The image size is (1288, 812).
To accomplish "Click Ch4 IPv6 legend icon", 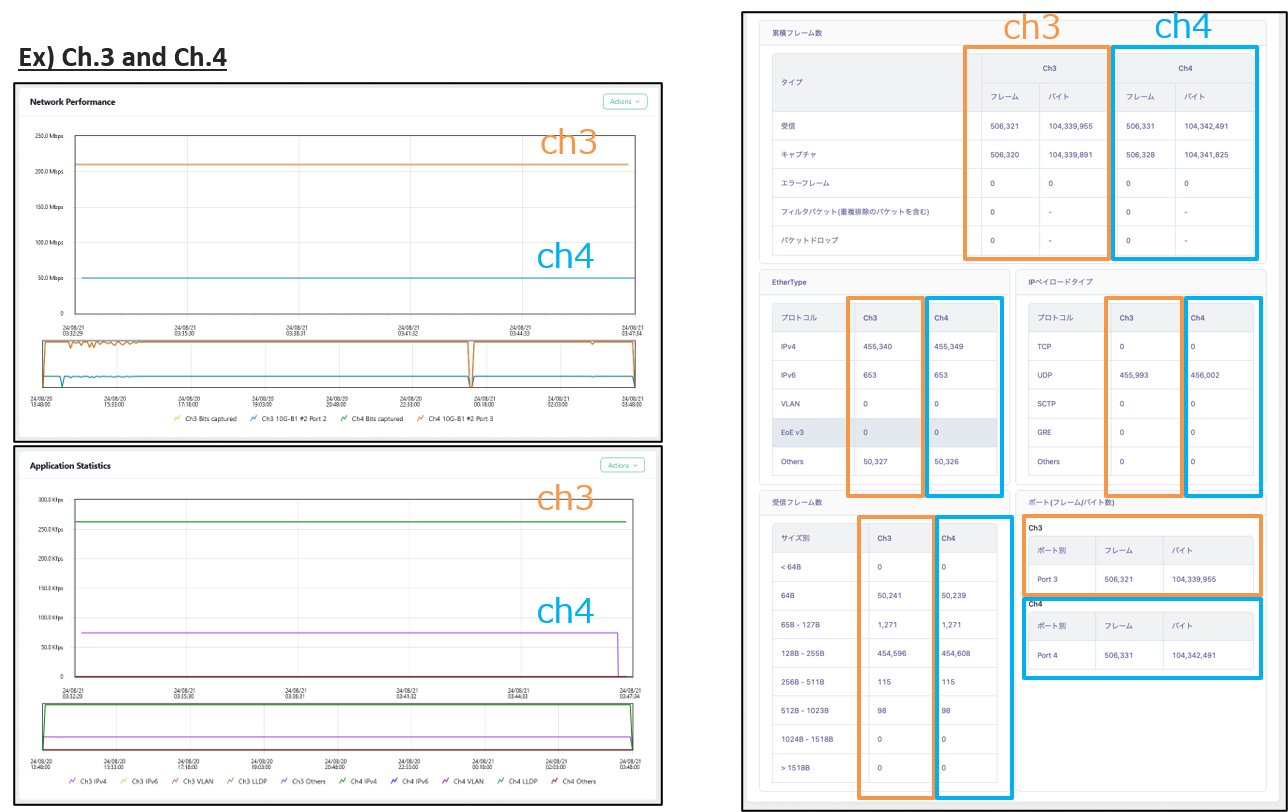I will 393,781.
